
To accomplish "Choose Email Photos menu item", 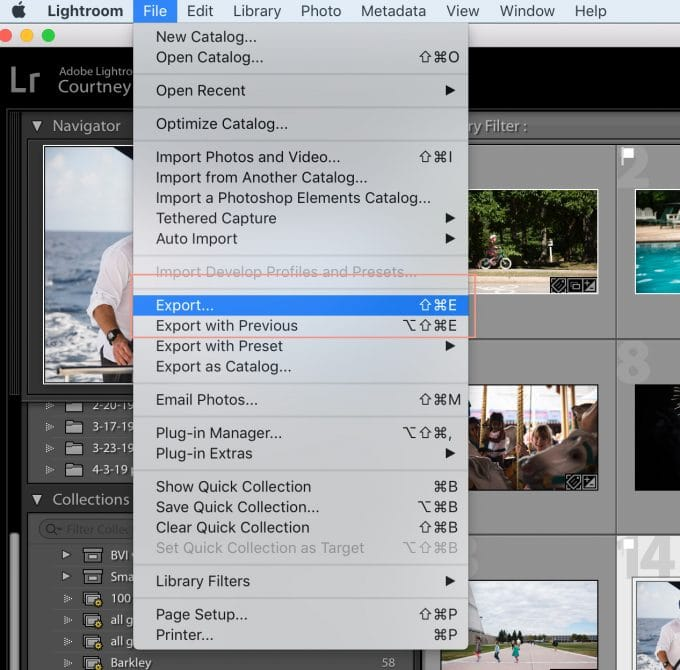I will click(x=301, y=400).
